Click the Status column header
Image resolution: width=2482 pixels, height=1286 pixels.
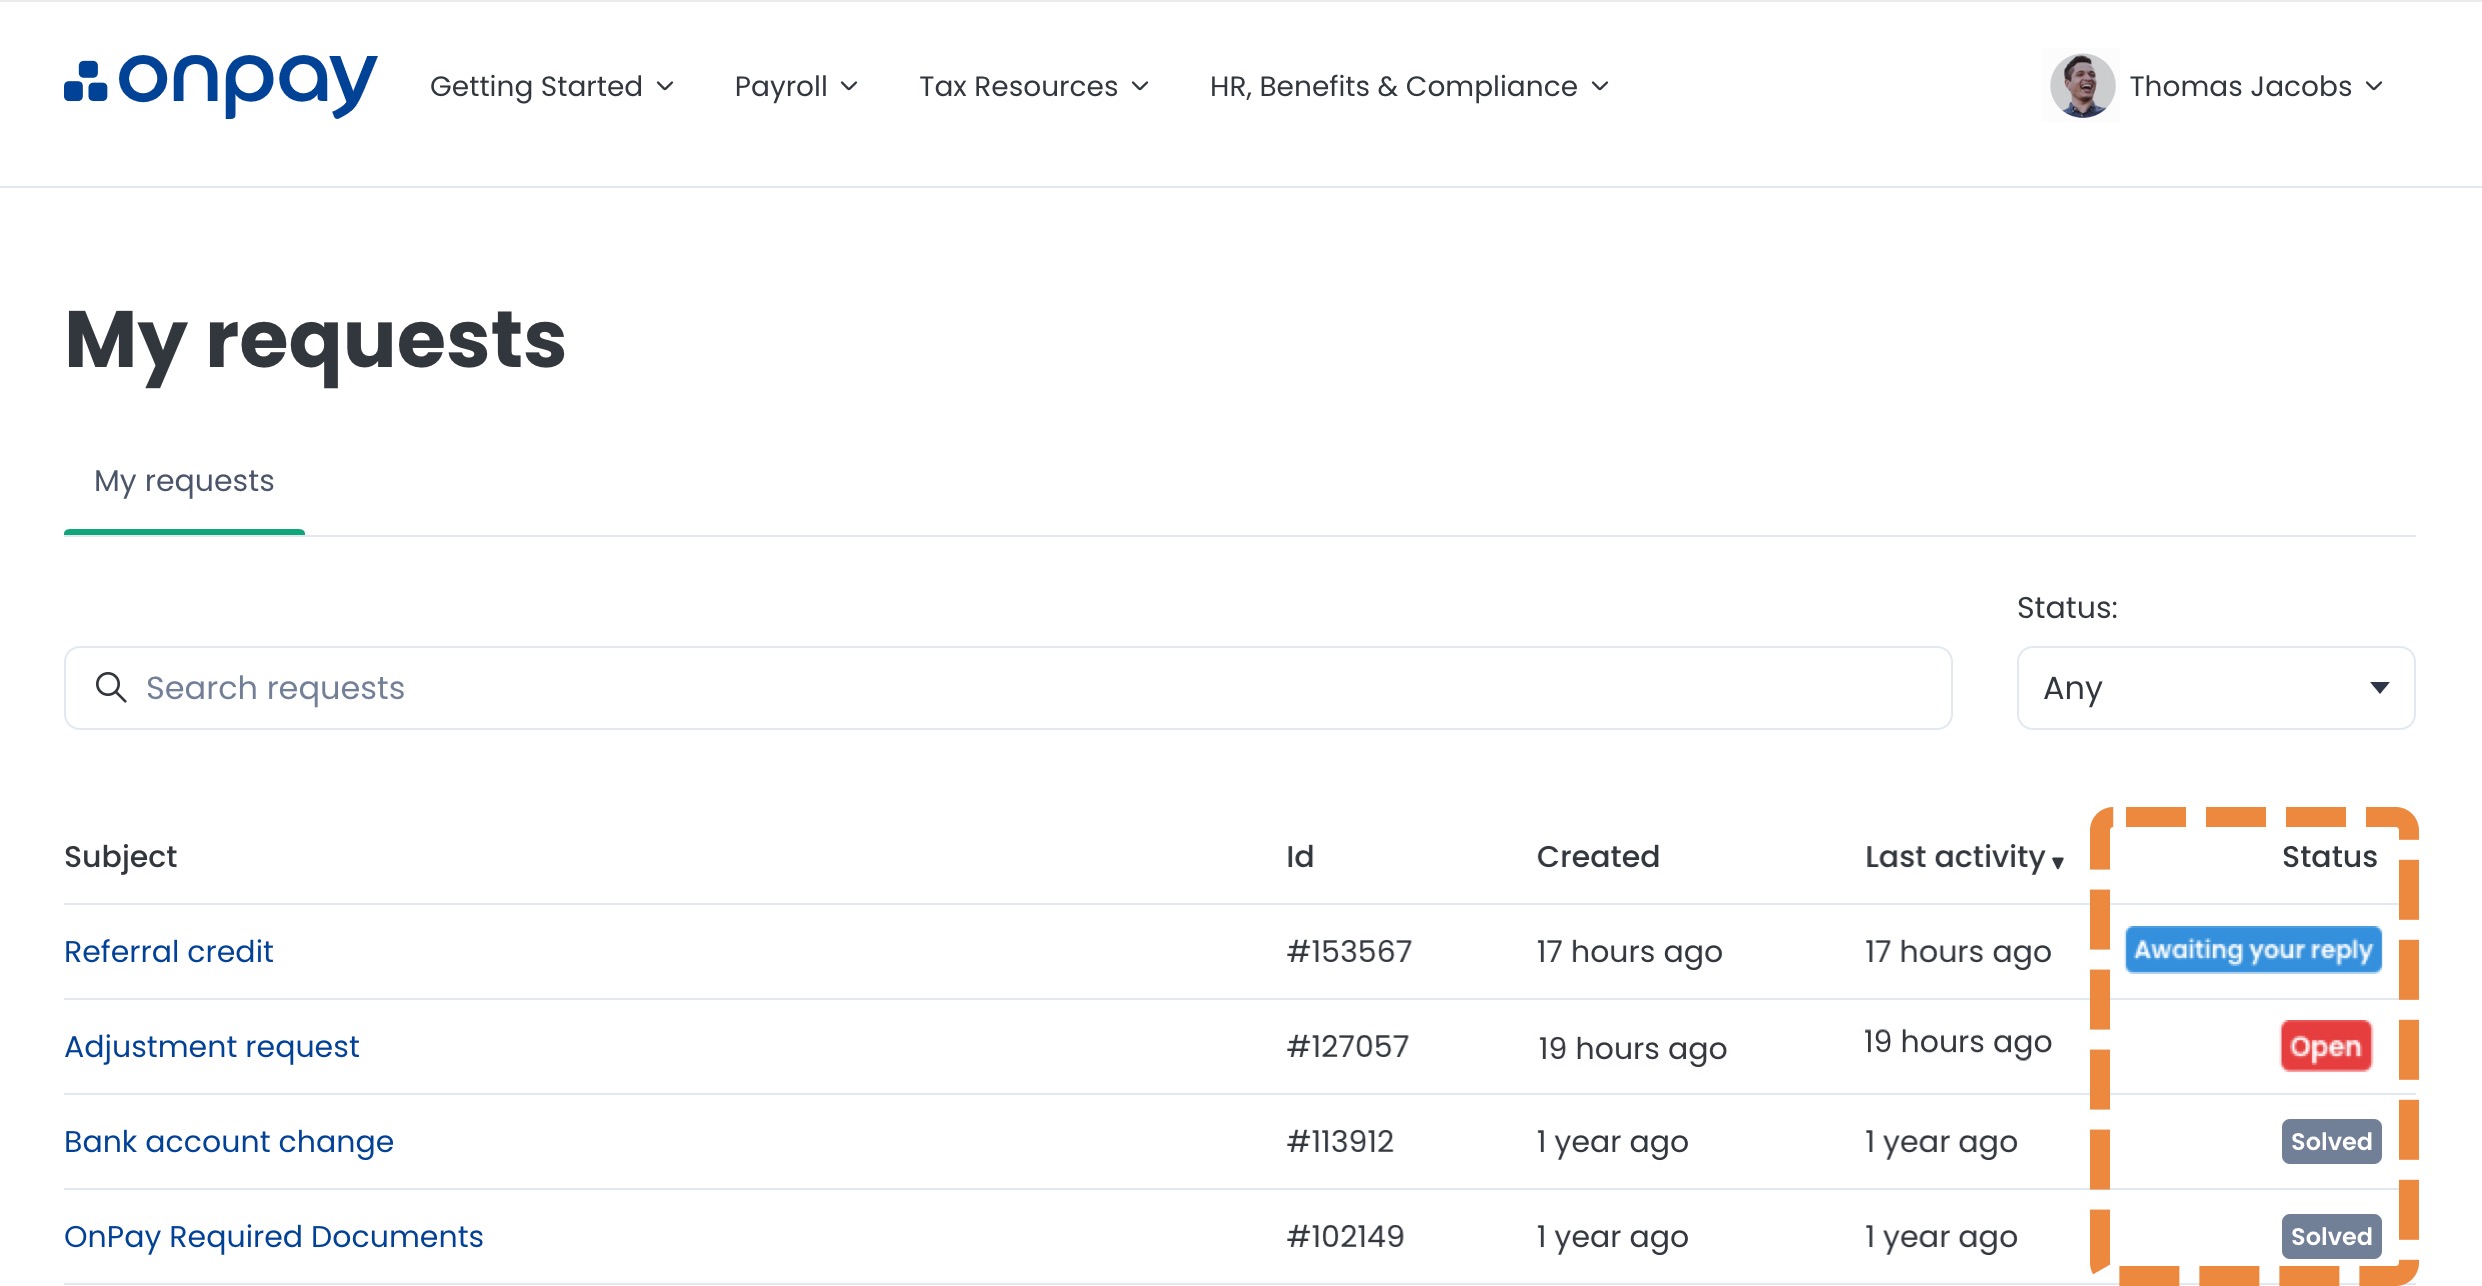2329,857
